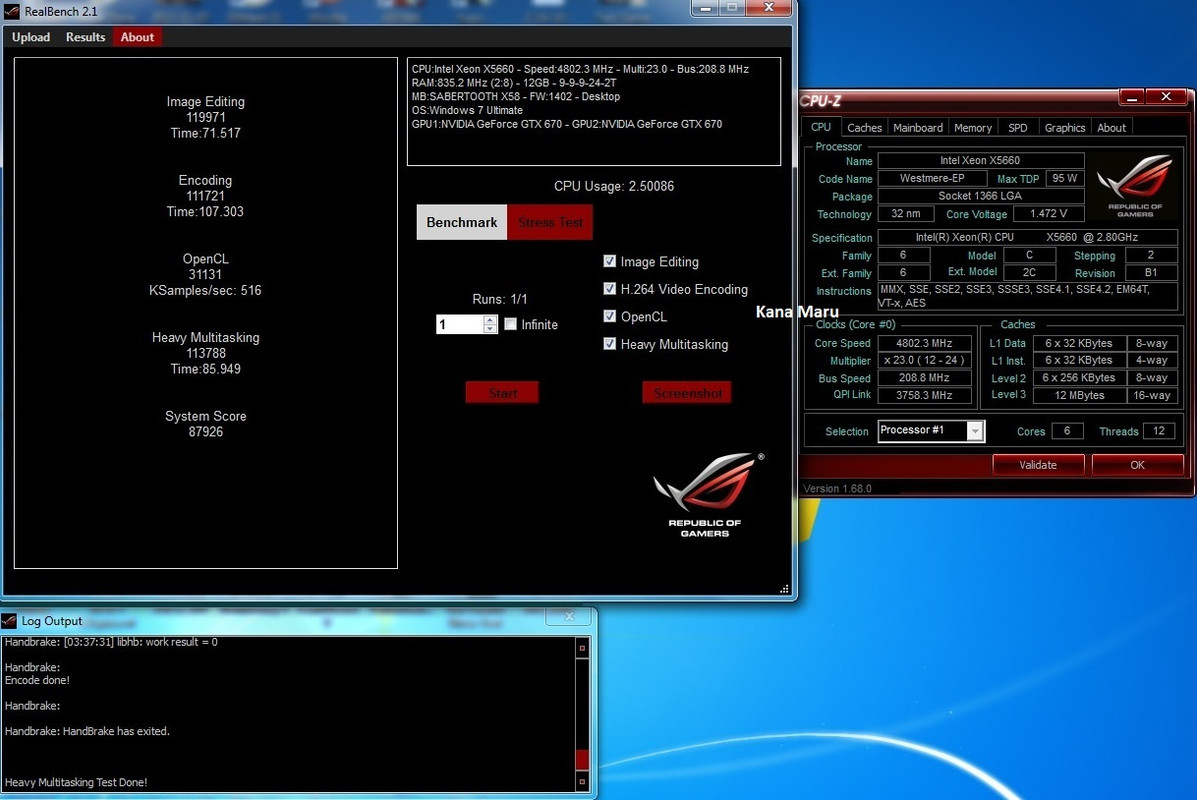Click the Screenshot button
1197x800 pixels.
pos(687,392)
